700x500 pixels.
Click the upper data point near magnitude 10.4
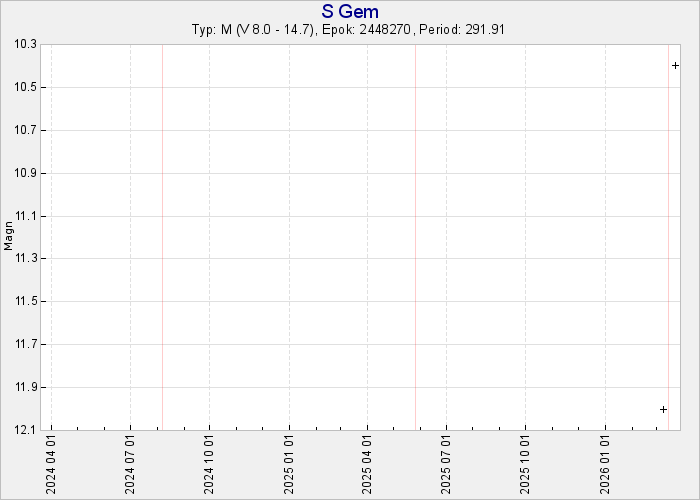click(676, 66)
